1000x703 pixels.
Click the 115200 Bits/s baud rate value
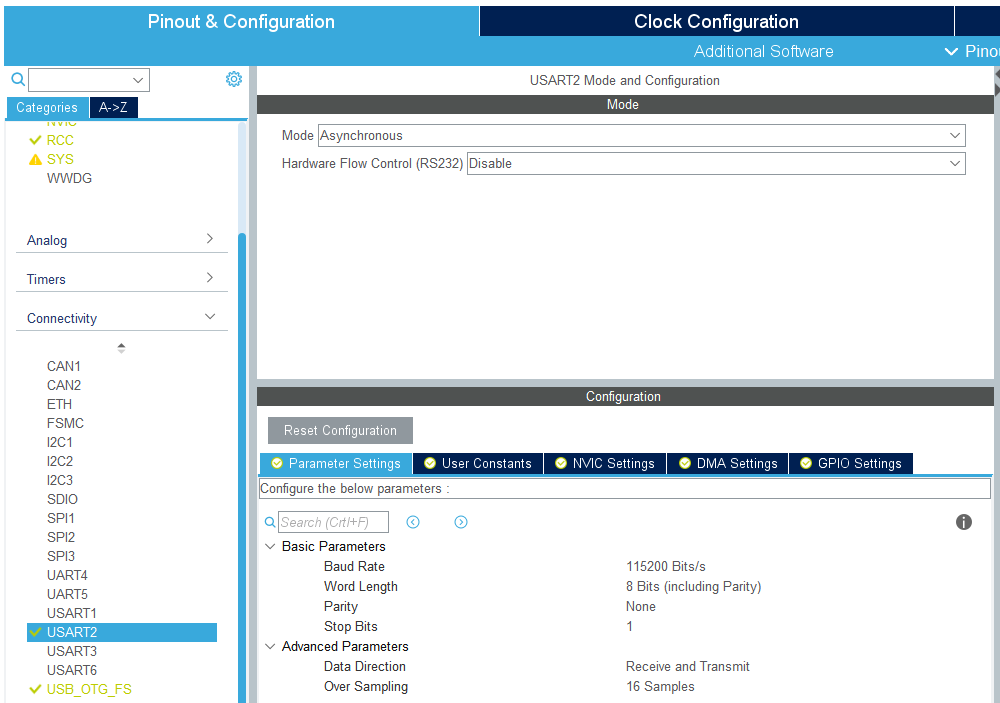(666, 566)
